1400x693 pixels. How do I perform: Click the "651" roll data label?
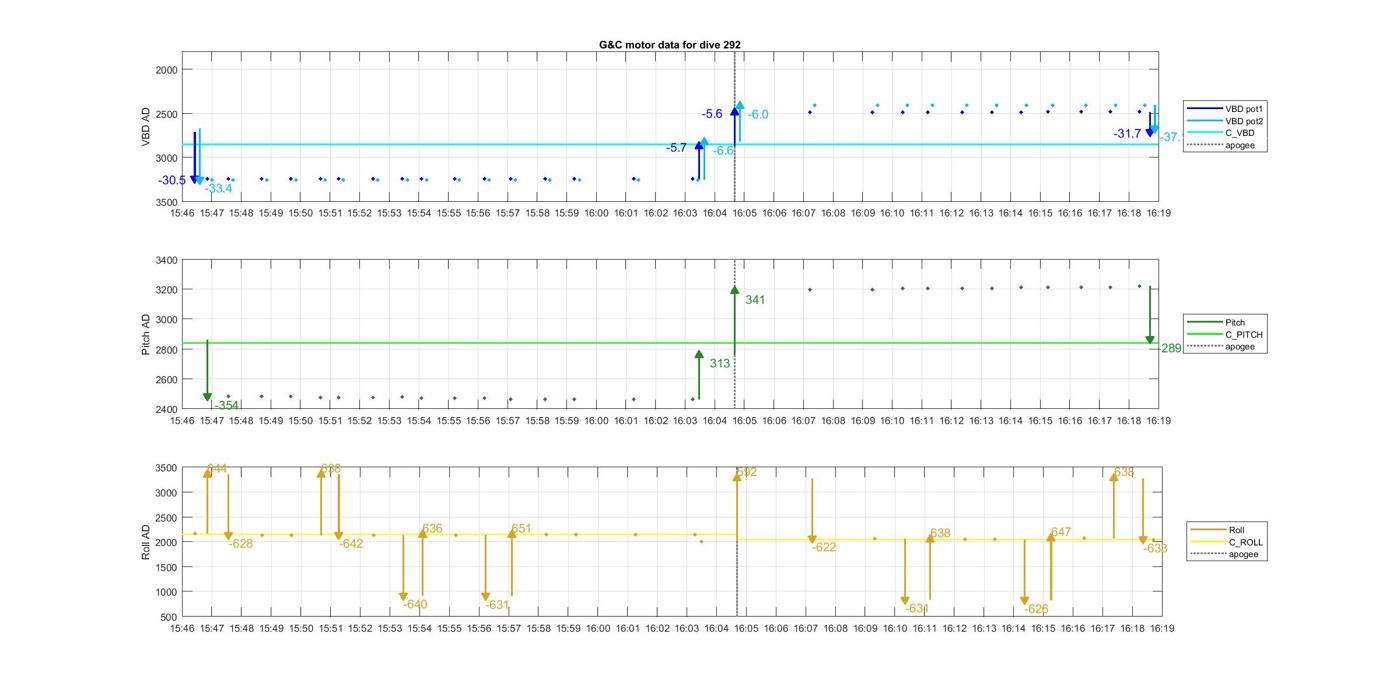[x=521, y=529]
